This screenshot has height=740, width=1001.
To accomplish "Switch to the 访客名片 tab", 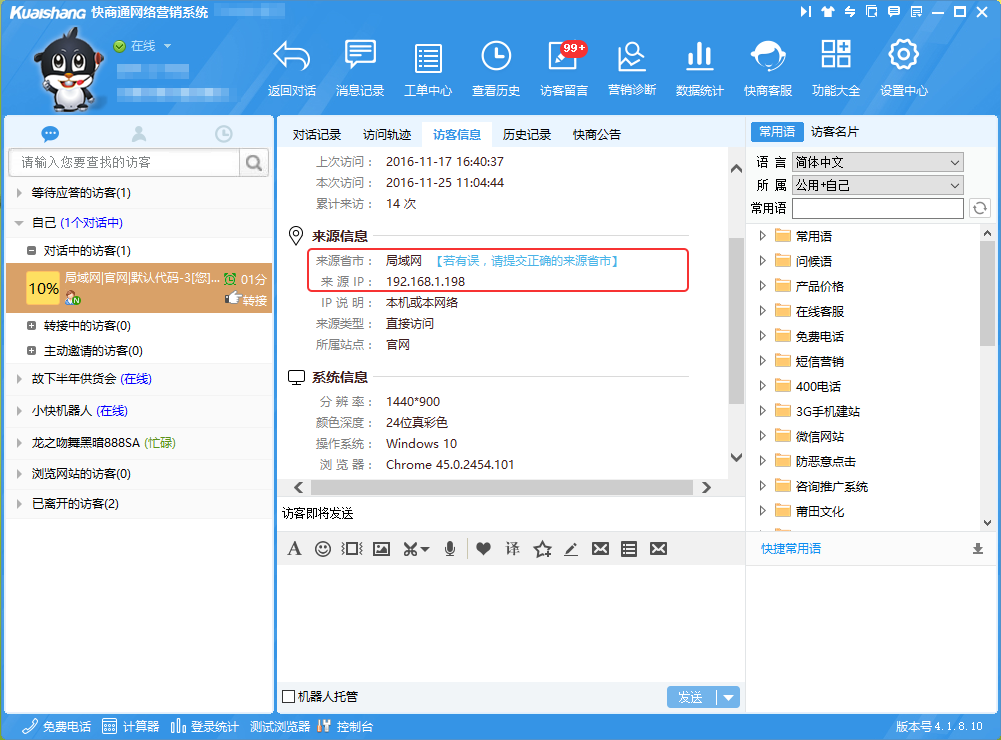I will 834,132.
